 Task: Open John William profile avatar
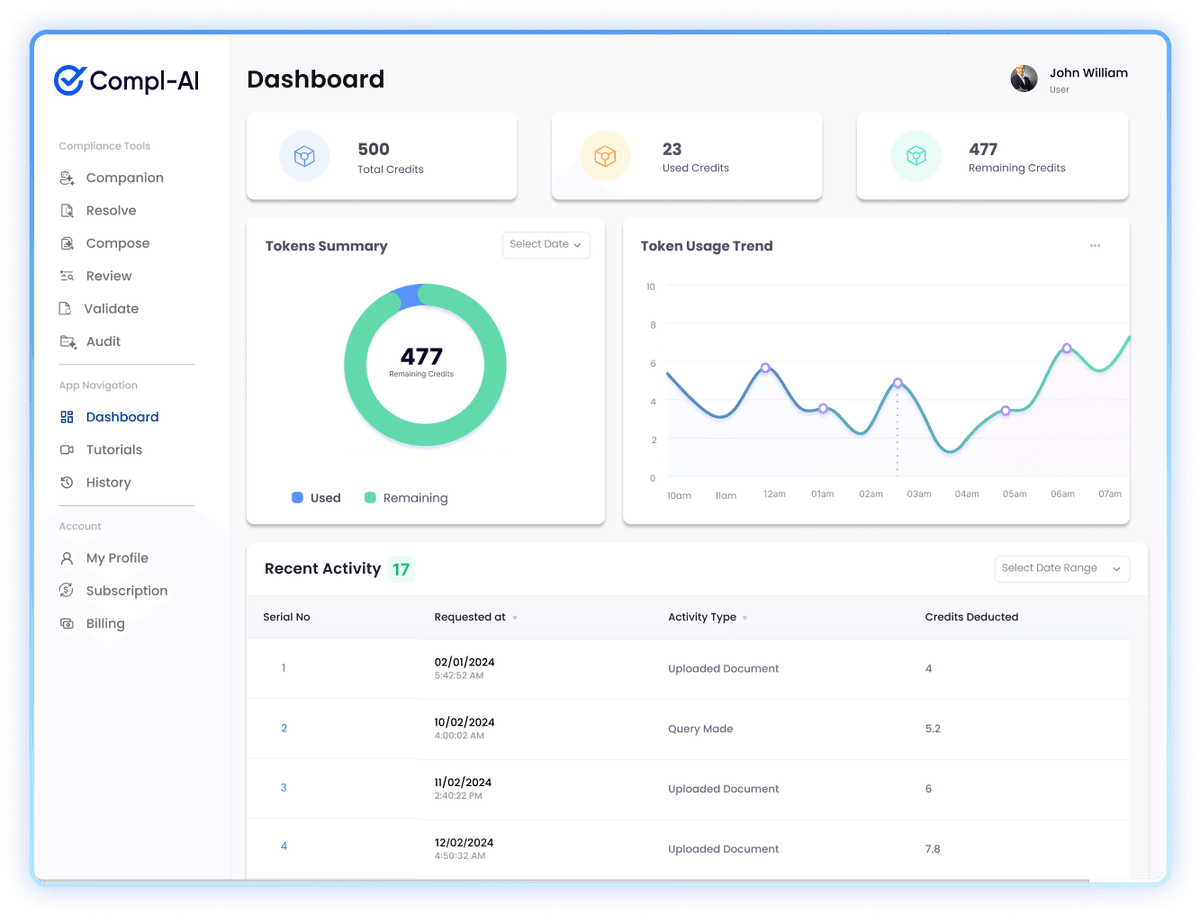click(x=1023, y=79)
